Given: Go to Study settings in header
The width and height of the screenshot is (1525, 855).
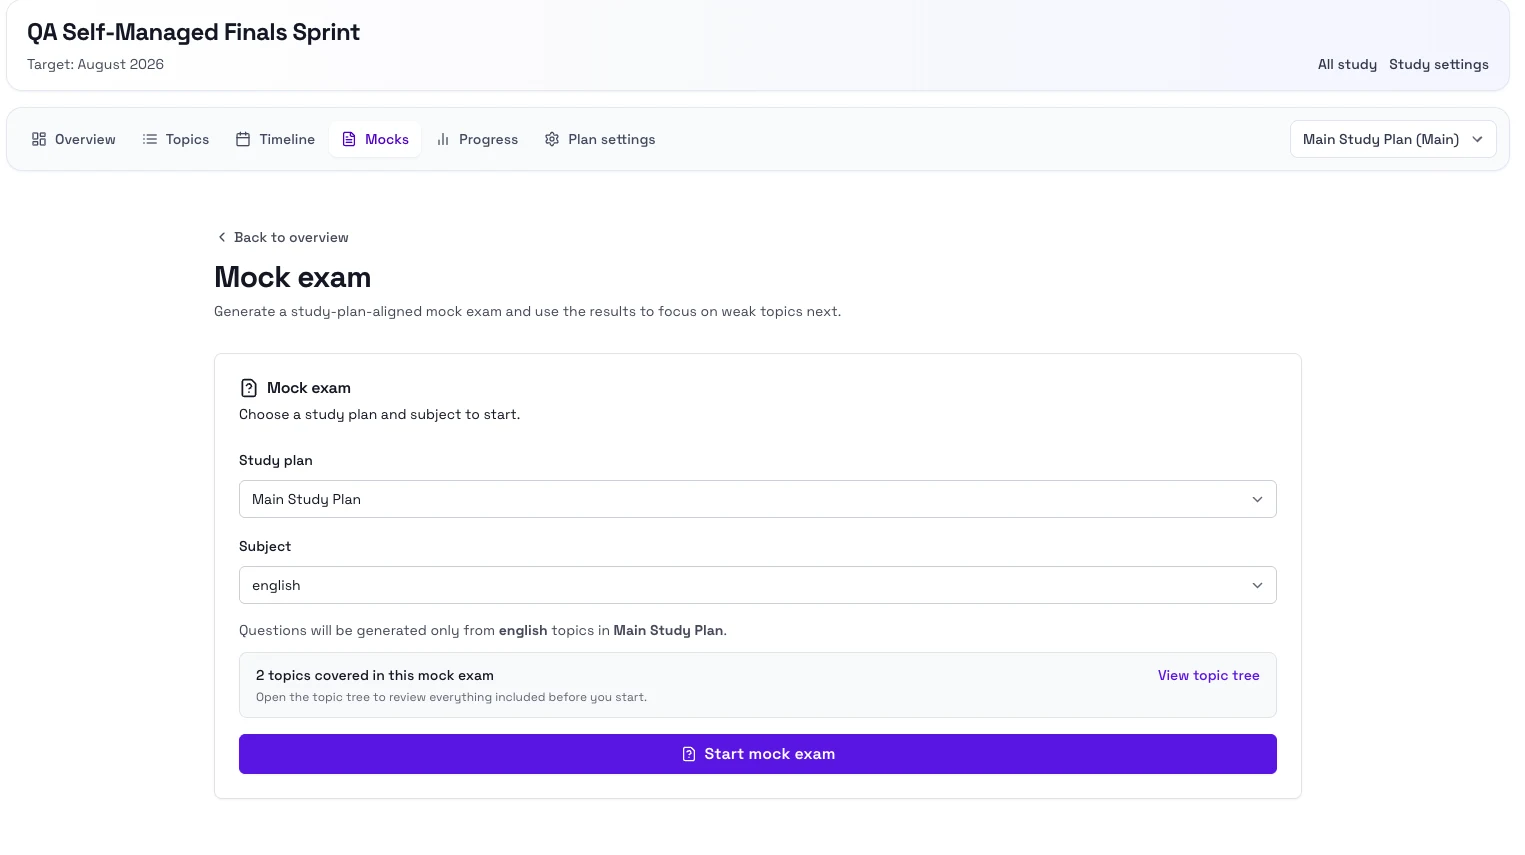Looking at the screenshot, I should click(x=1438, y=65).
